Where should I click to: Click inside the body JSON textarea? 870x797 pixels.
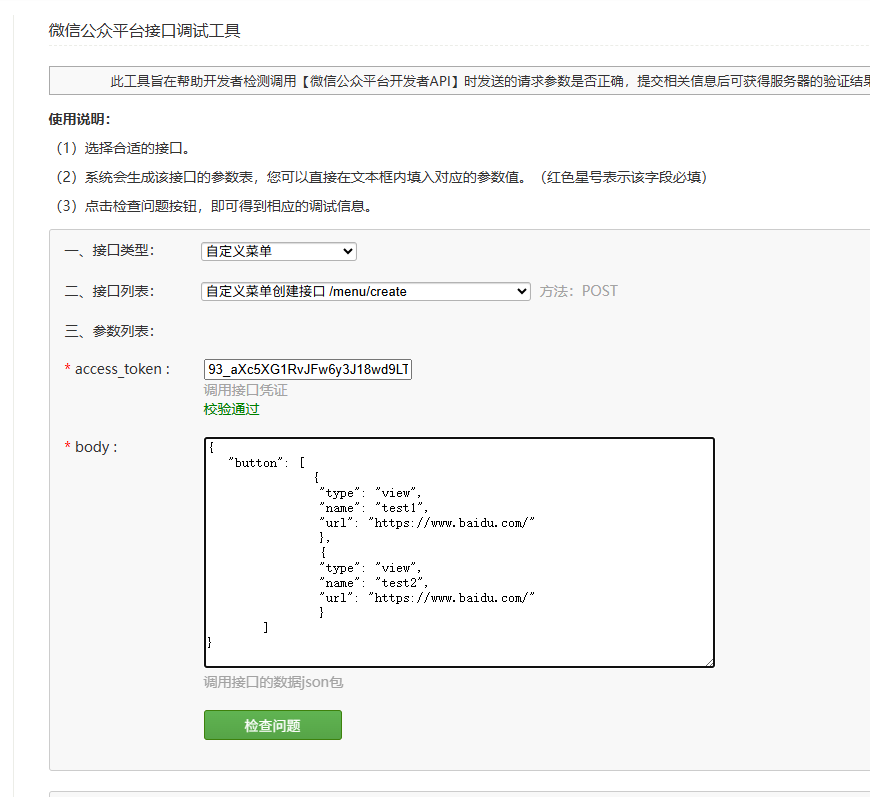click(459, 552)
